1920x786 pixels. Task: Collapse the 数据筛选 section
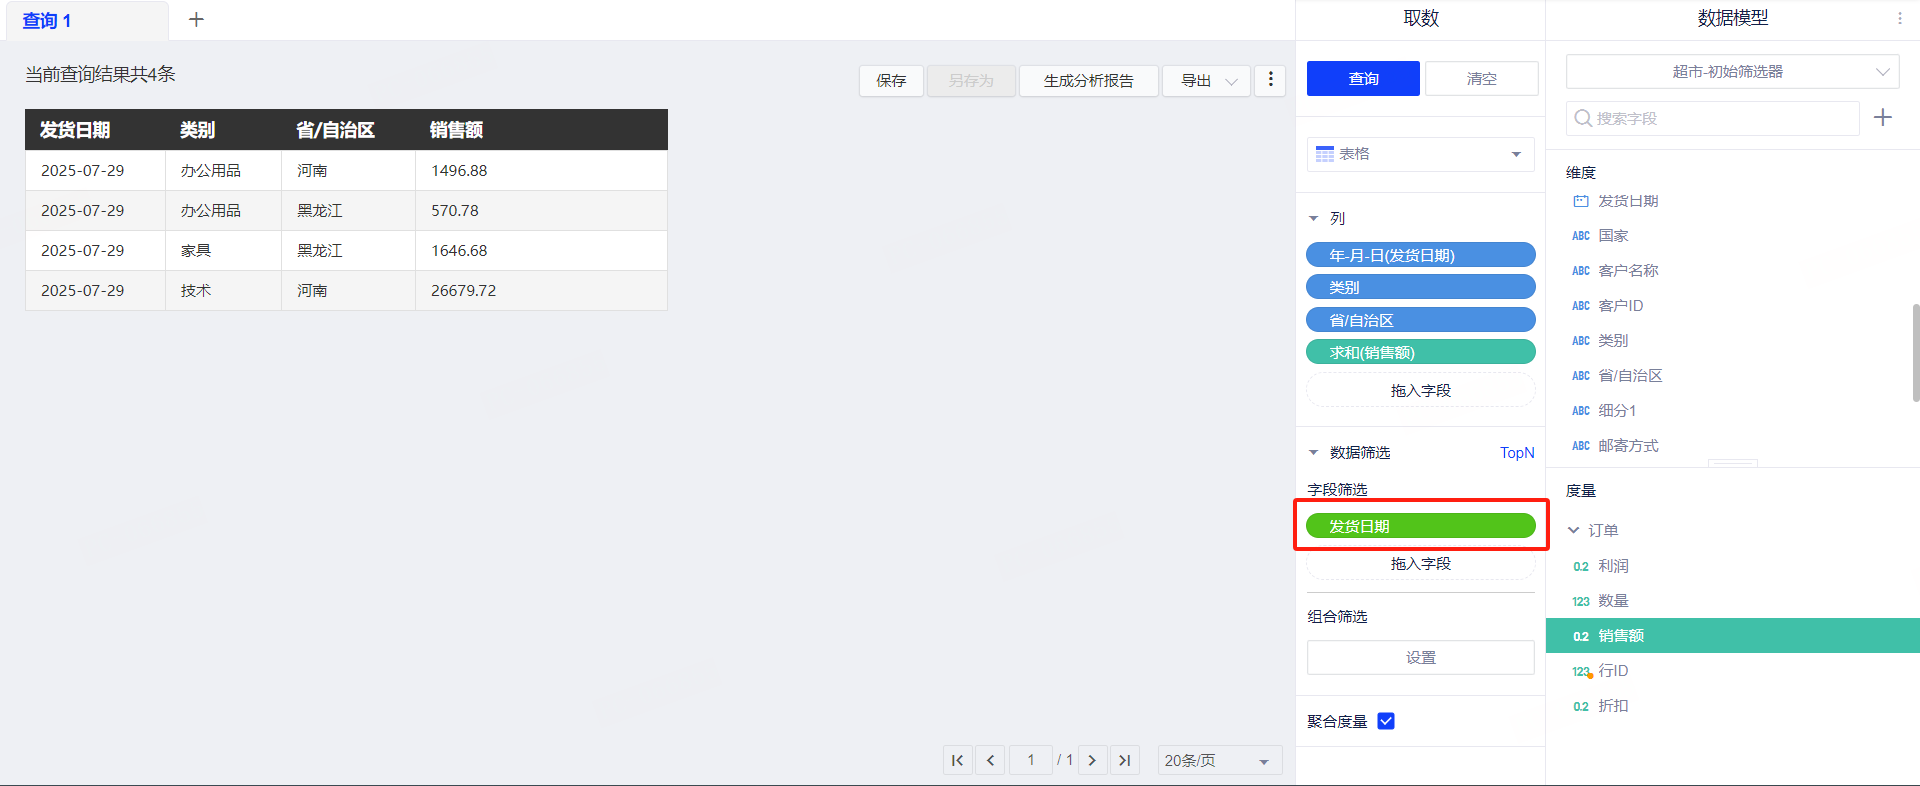(x=1314, y=453)
